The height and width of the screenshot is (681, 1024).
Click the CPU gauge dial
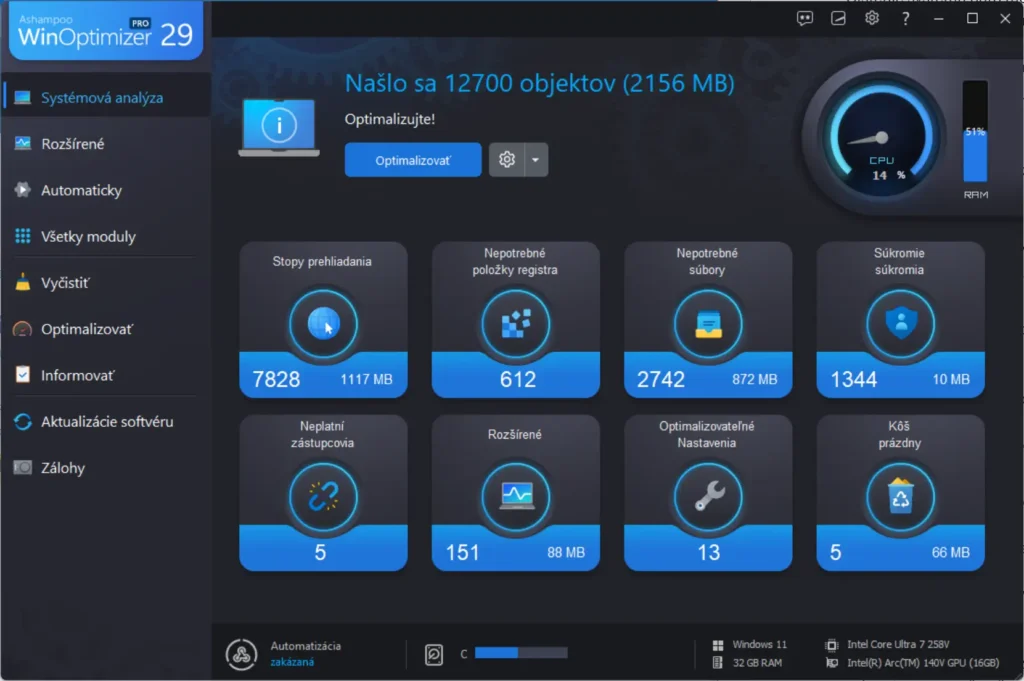pos(881,139)
